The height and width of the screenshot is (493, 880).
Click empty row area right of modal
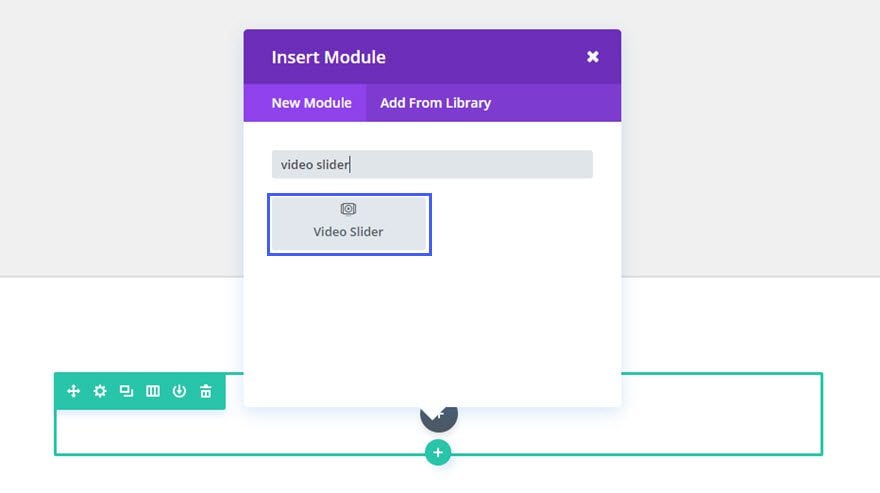point(721,414)
